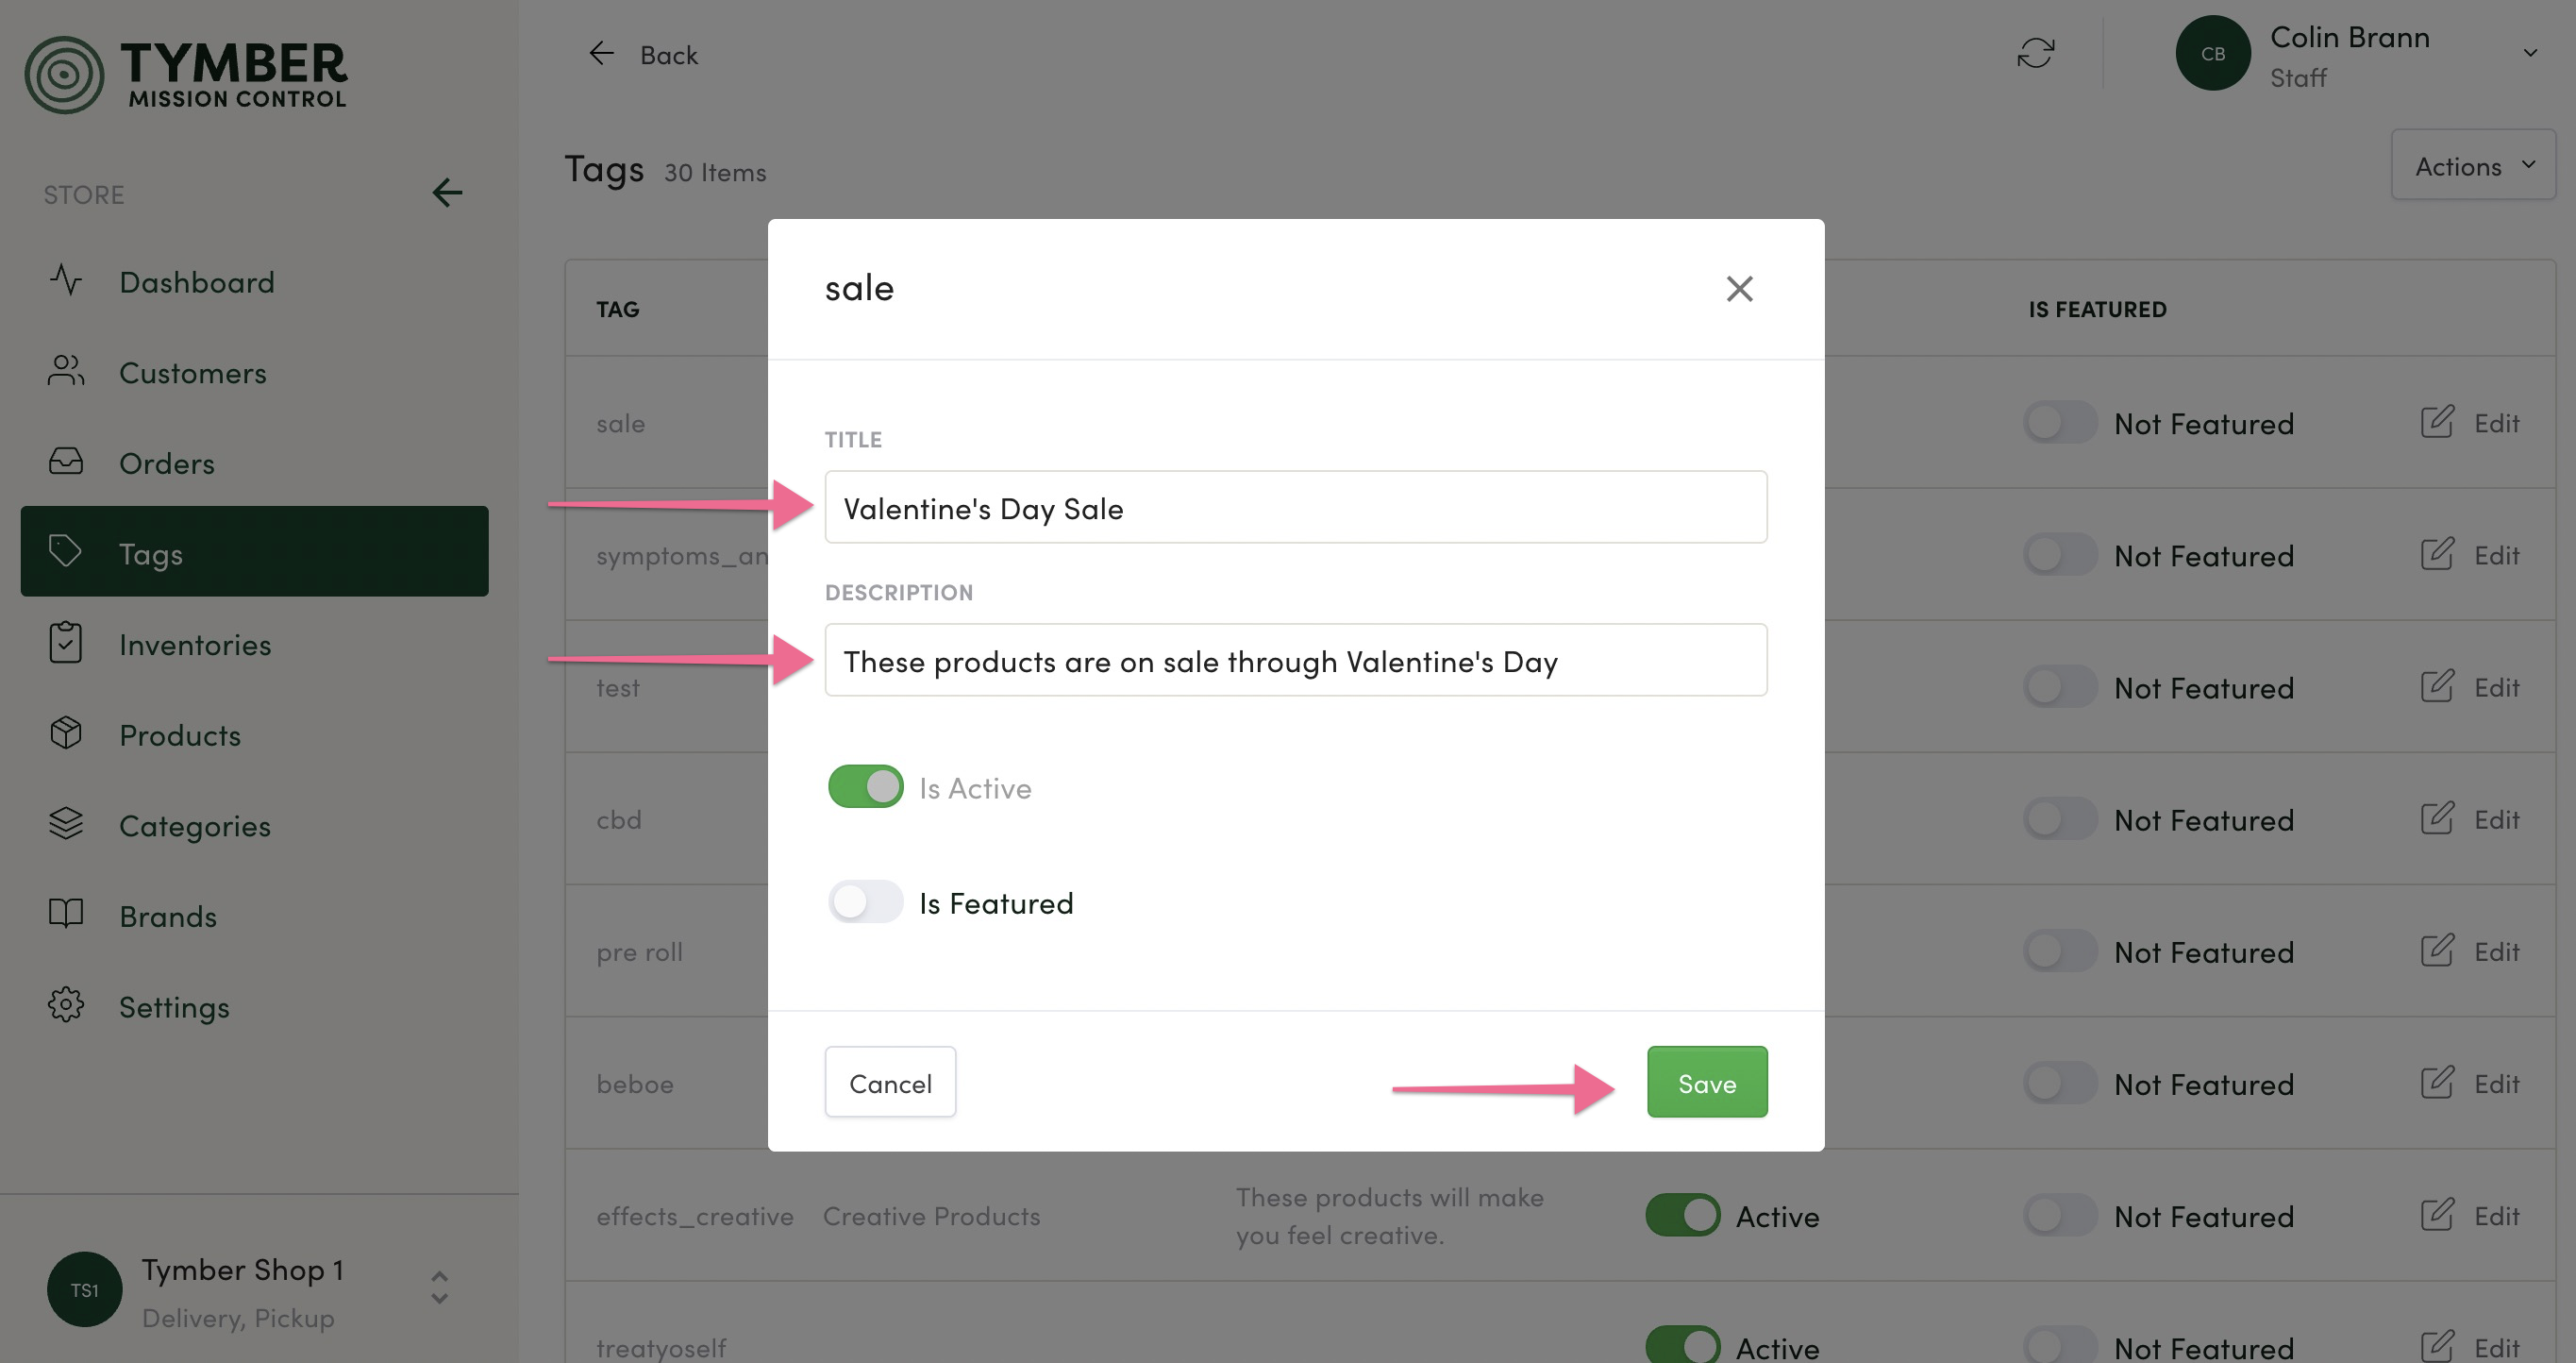The width and height of the screenshot is (2576, 1363).
Task: Click edit pencil icon in cbd row
Action: click(2437, 818)
